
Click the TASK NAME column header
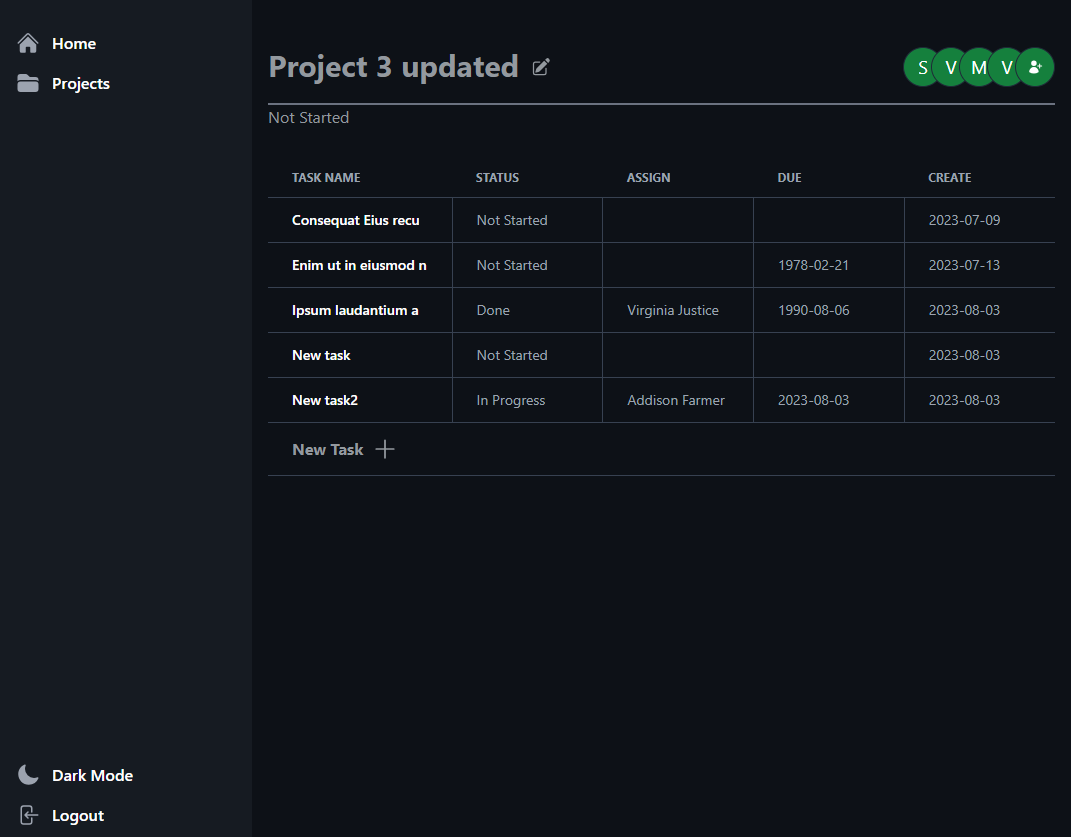point(326,178)
